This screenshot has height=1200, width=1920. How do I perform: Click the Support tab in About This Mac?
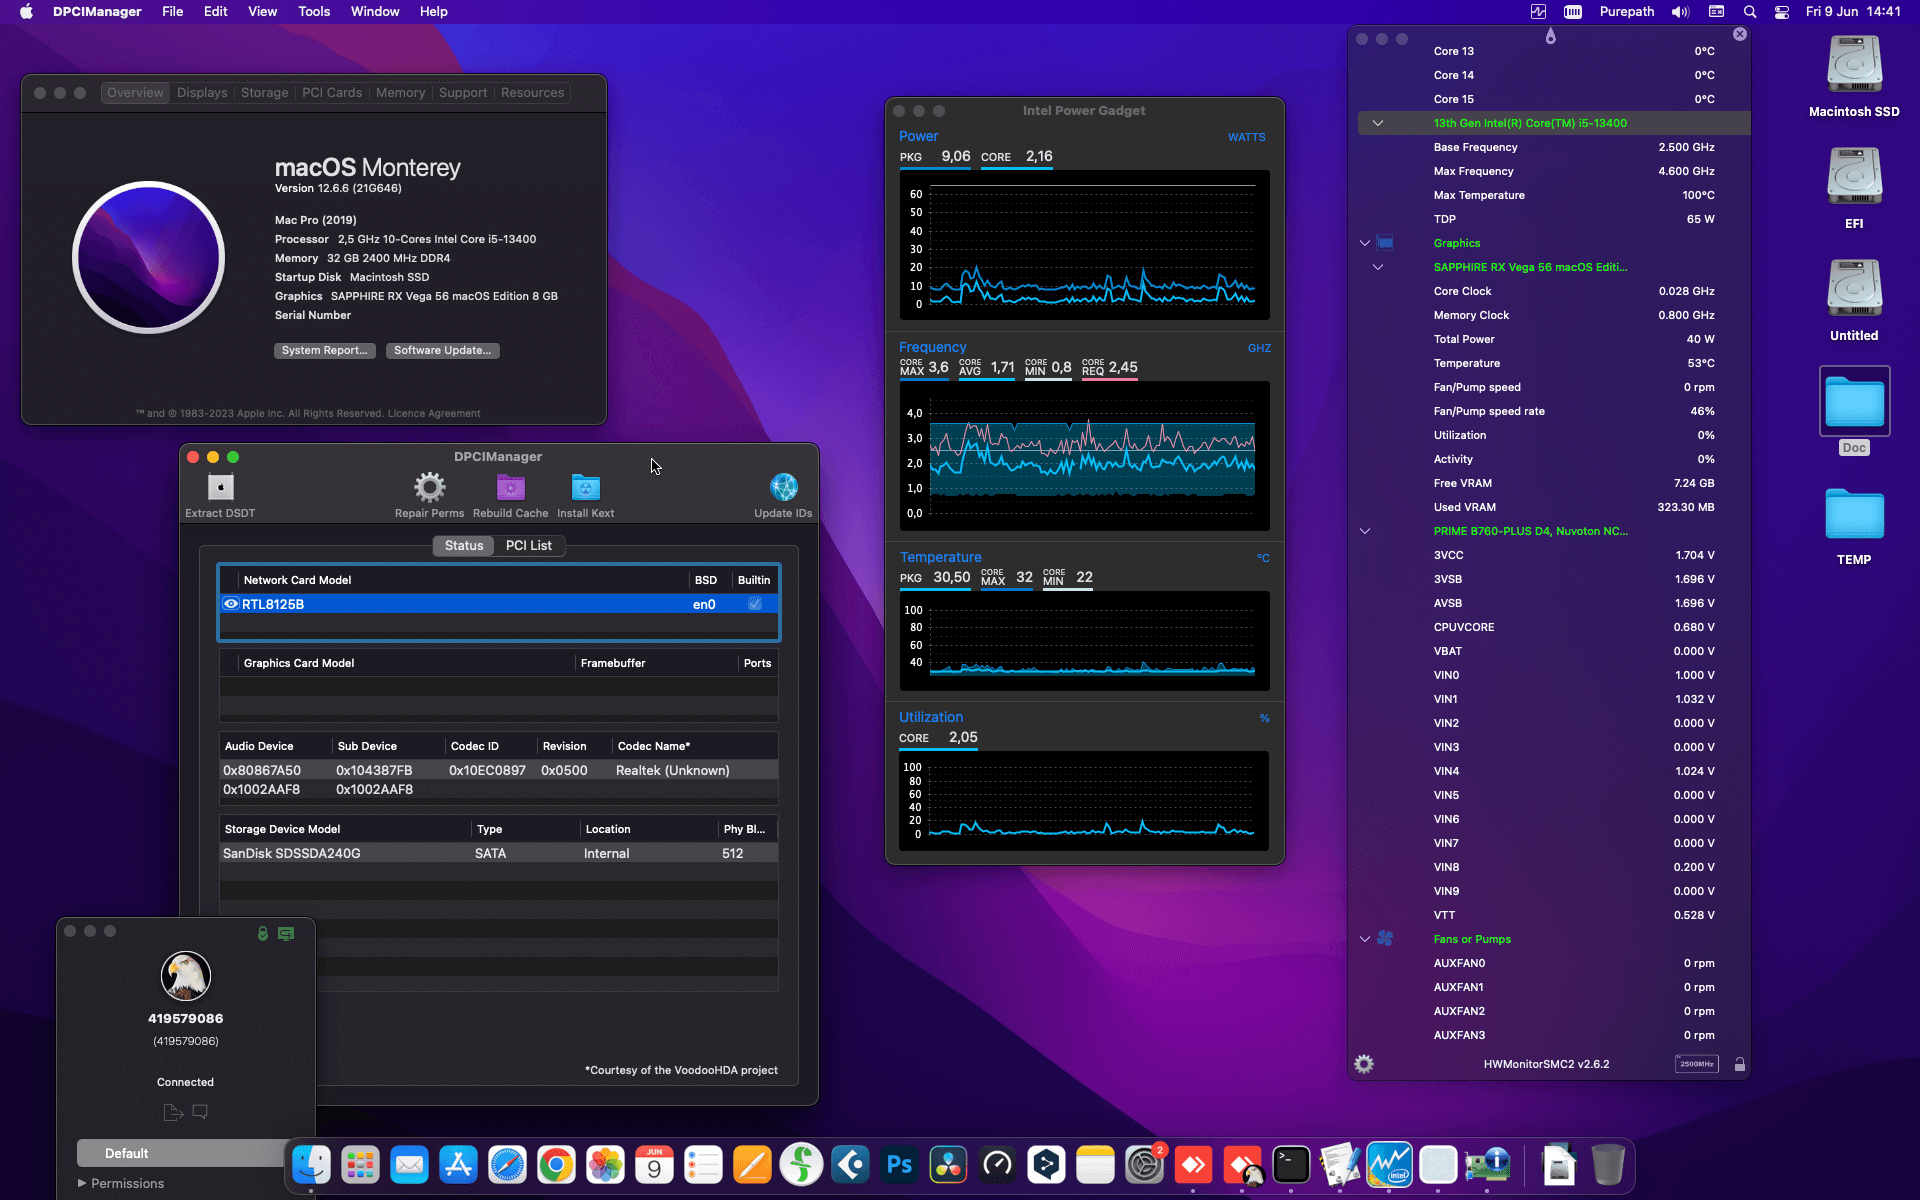pyautogui.click(x=463, y=93)
